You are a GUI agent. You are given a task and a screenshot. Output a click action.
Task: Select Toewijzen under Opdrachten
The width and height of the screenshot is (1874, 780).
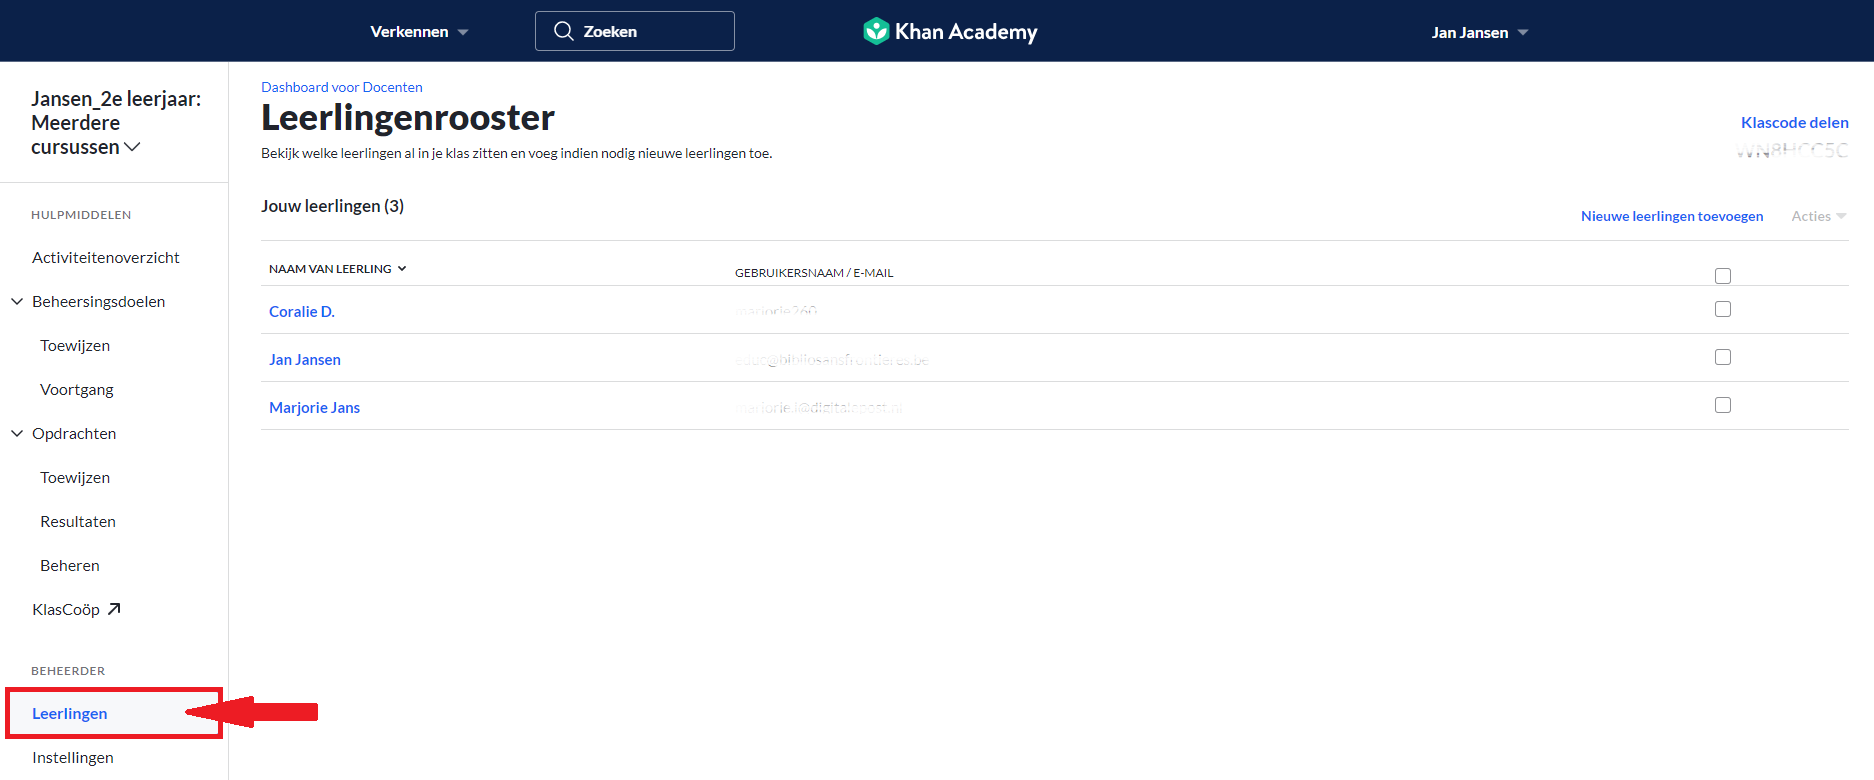(75, 477)
